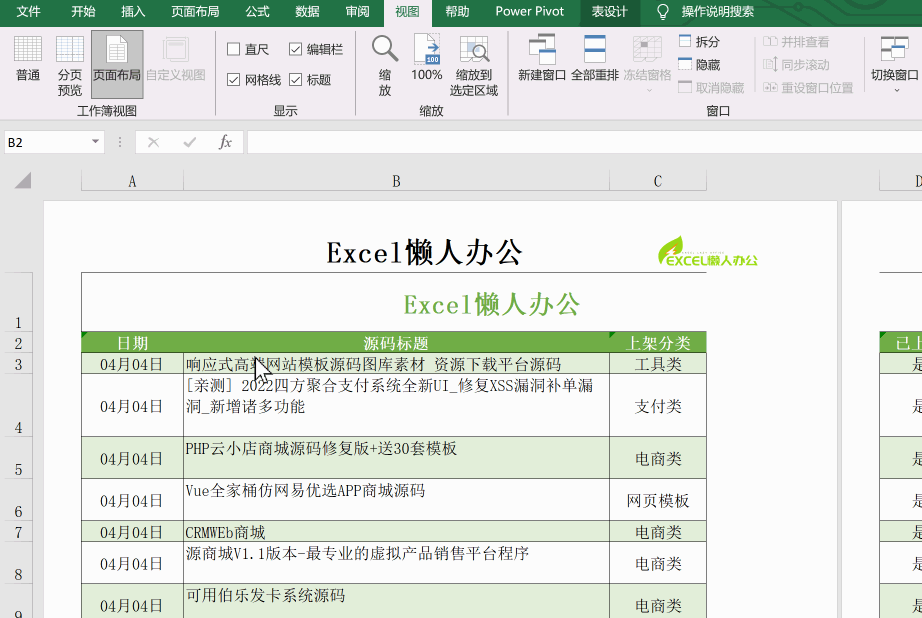Click the Split (拆分) window icon

[x=685, y=41]
